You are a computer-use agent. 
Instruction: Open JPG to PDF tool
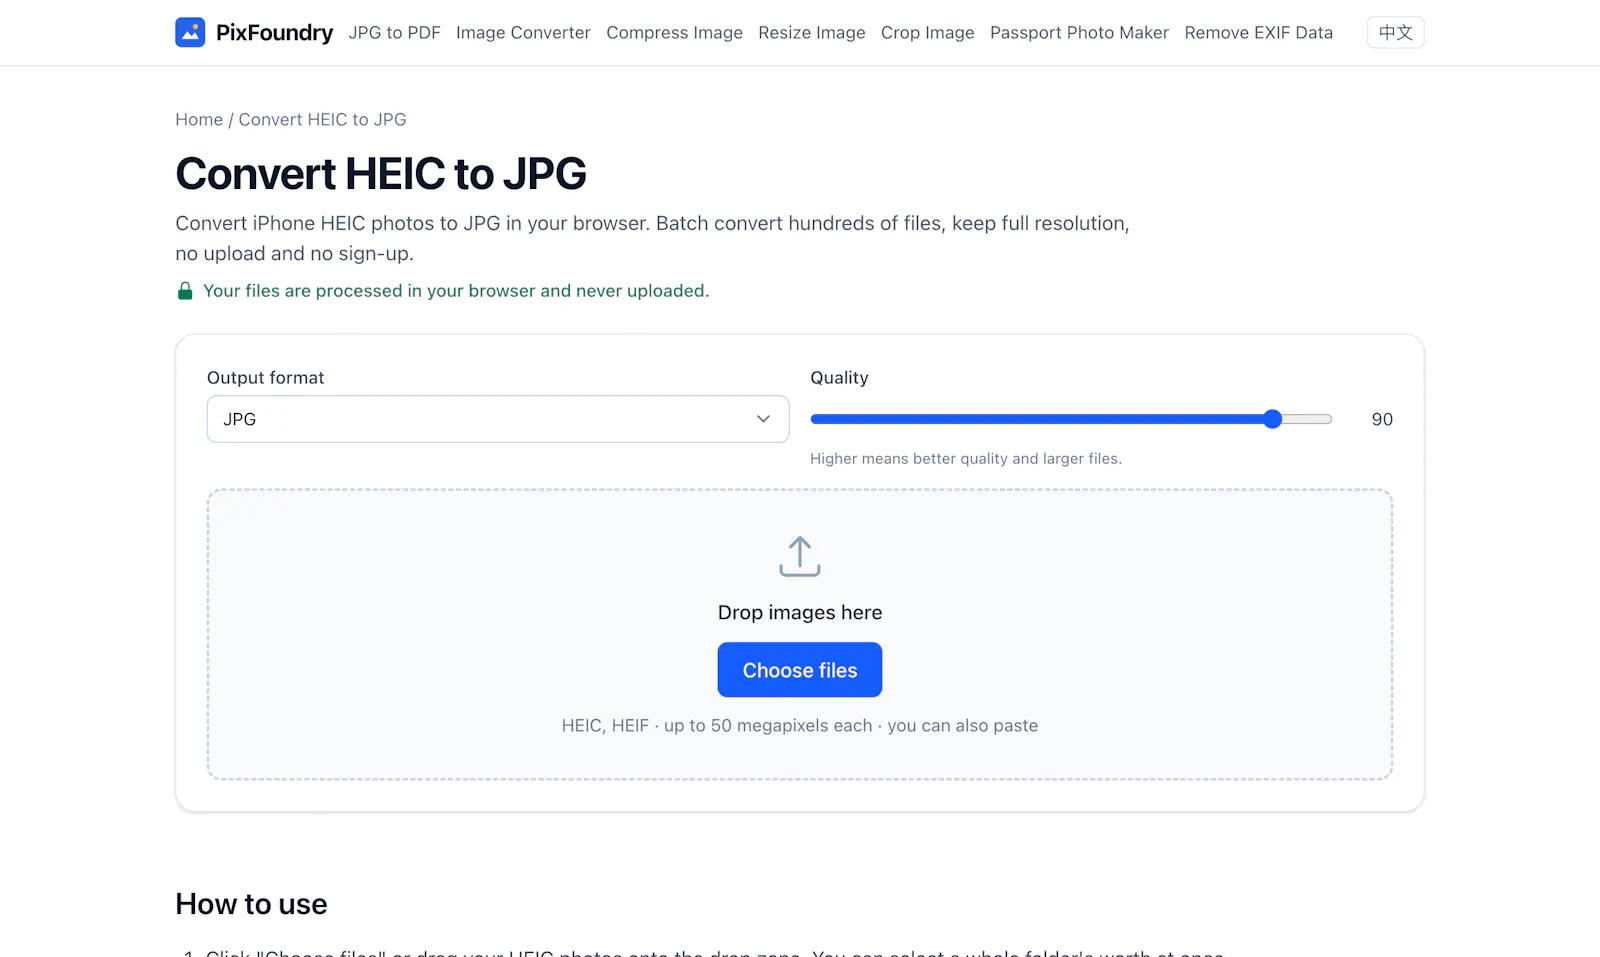[394, 33]
